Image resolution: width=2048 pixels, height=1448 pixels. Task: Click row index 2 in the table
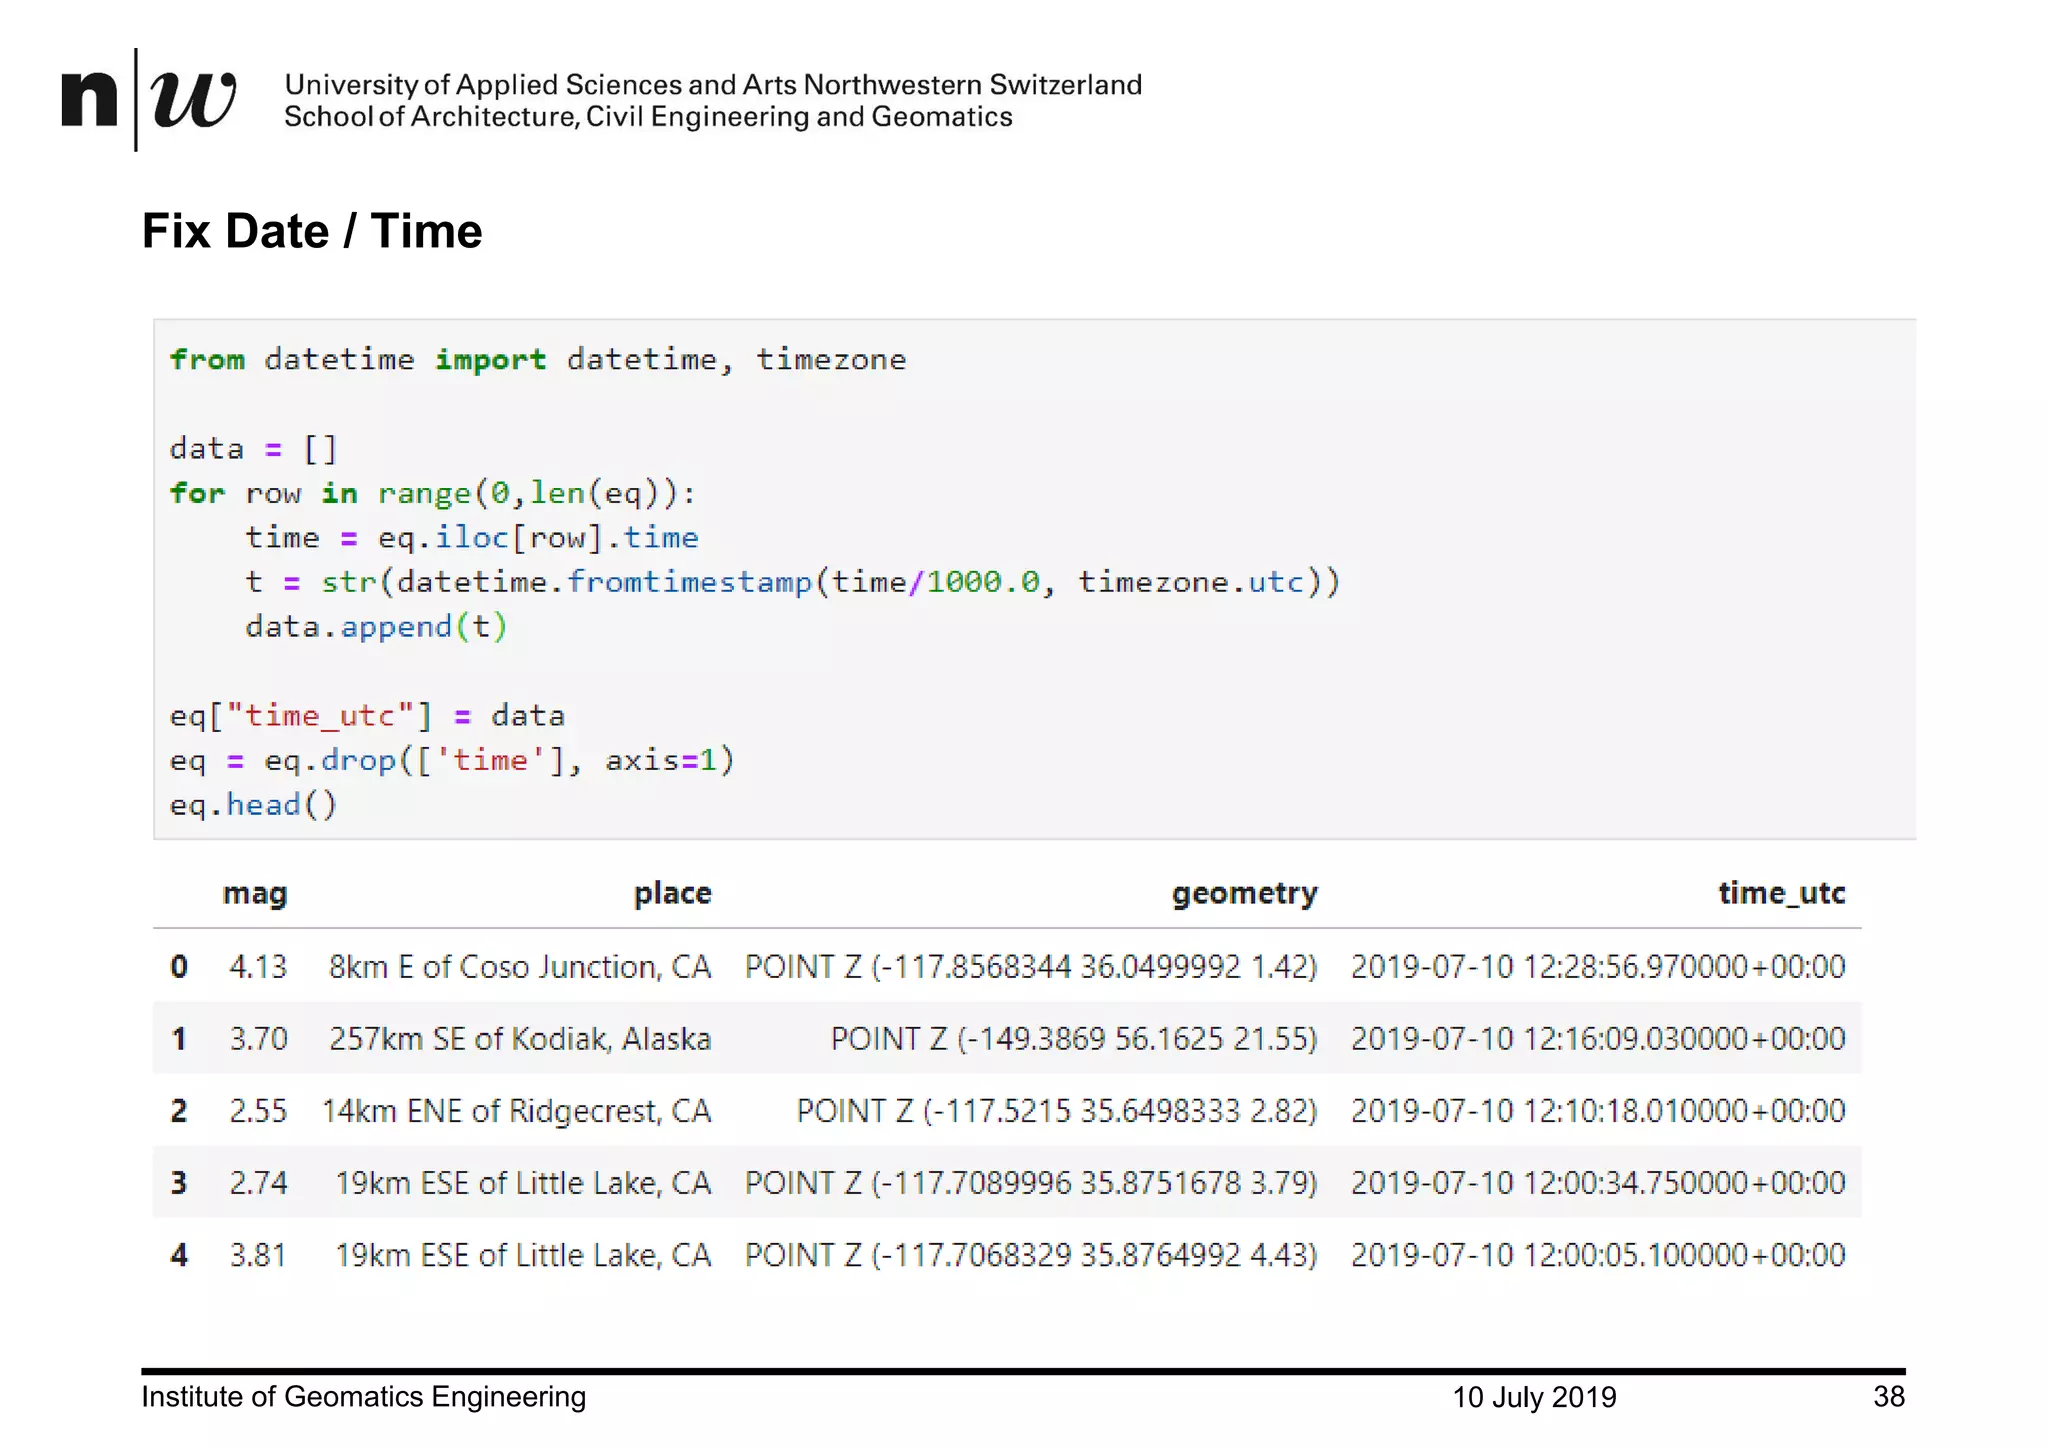click(x=179, y=1111)
